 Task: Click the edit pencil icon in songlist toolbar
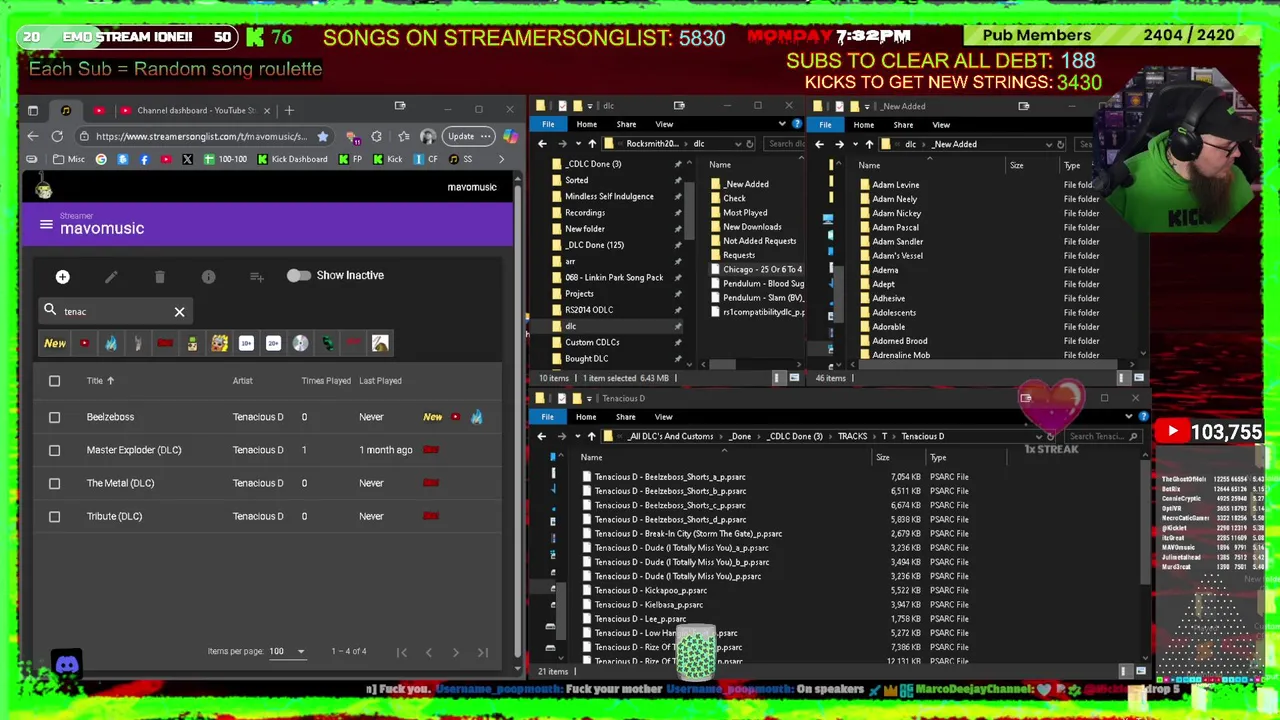coord(111,276)
